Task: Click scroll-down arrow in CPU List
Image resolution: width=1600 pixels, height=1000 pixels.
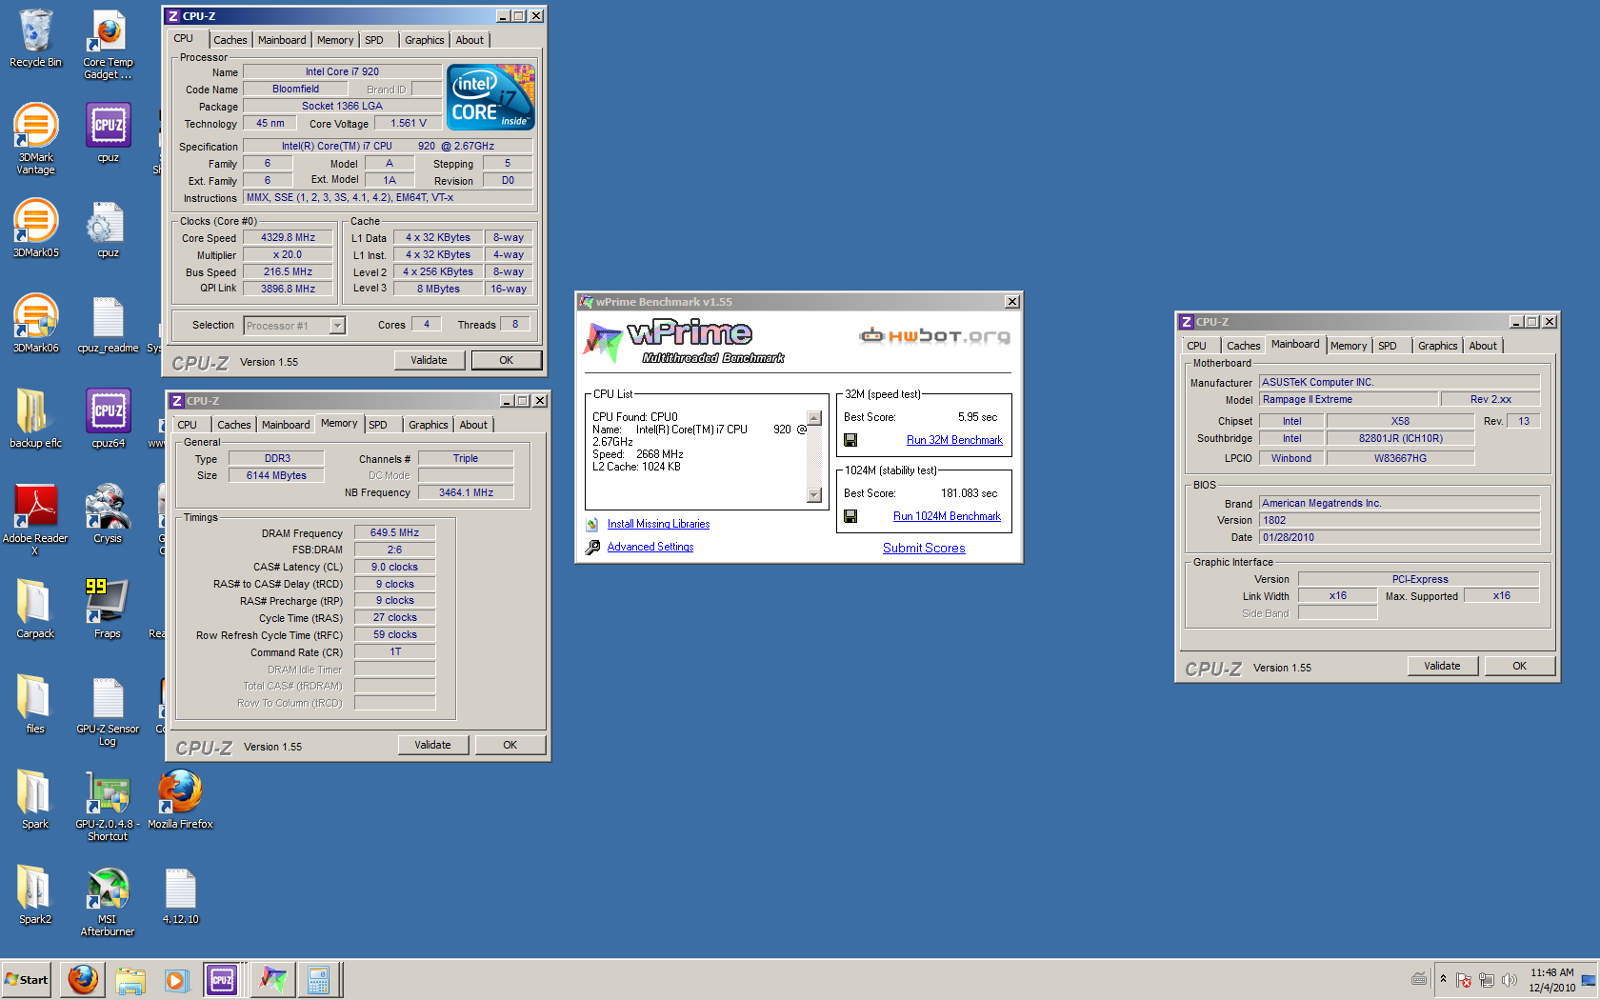Action: pos(814,495)
